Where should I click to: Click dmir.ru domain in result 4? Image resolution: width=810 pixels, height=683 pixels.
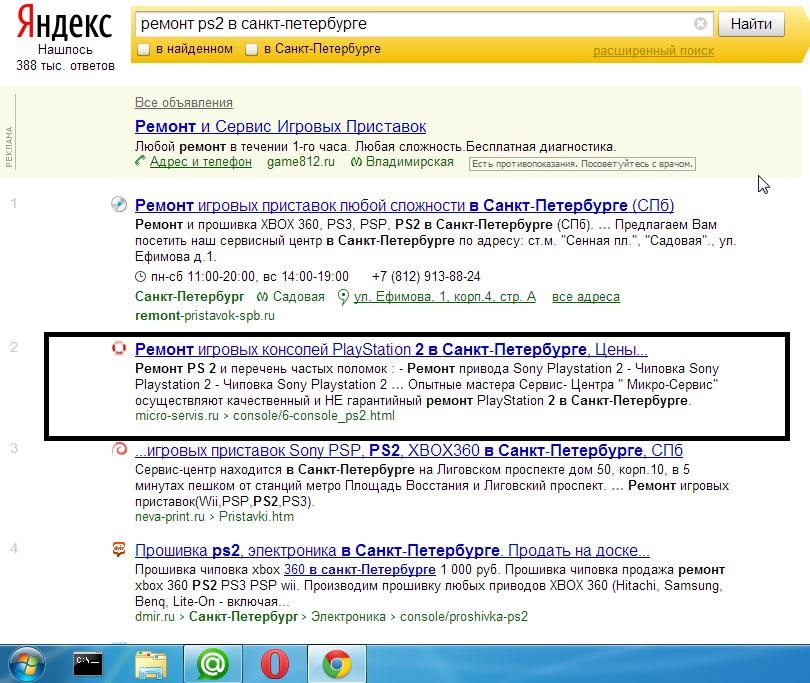coord(155,616)
